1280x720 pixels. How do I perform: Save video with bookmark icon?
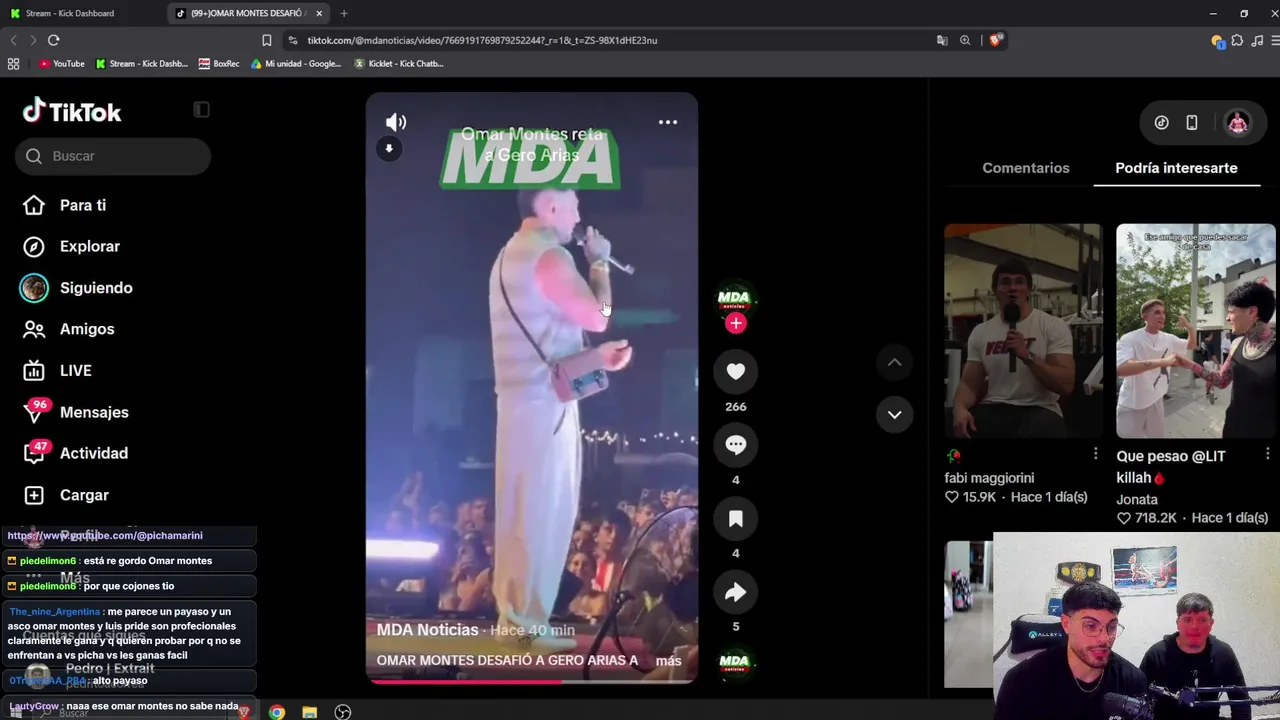[x=735, y=518]
